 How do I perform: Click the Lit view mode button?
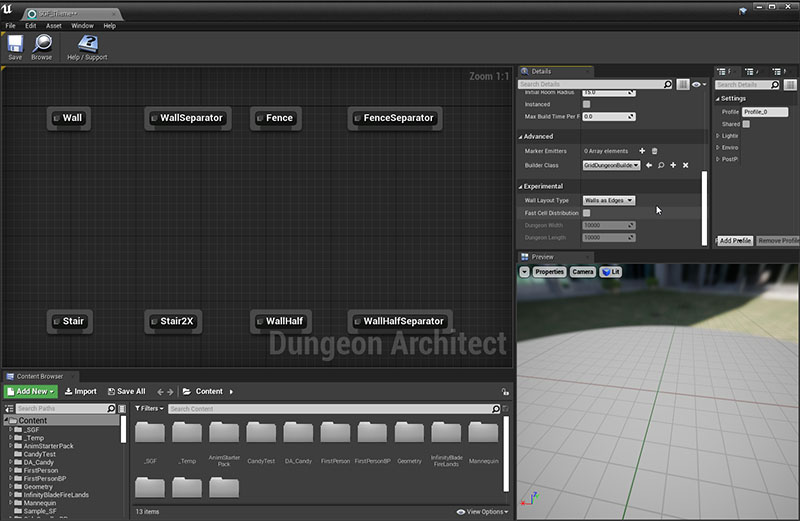click(x=611, y=272)
